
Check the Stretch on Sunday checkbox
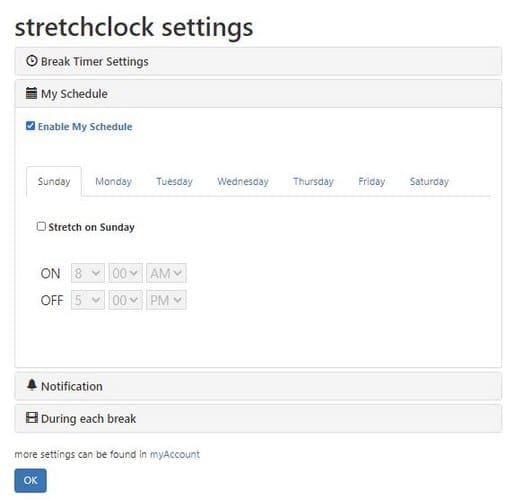41,226
